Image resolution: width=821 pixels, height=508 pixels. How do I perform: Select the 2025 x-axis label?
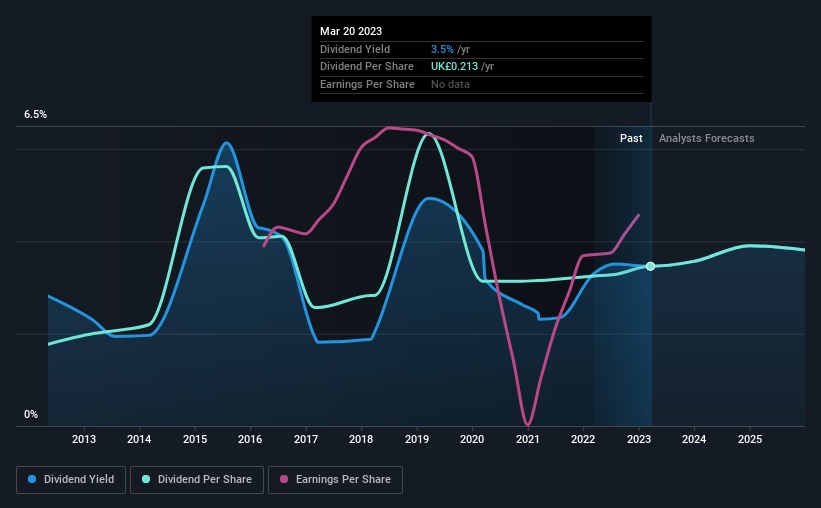pos(750,439)
